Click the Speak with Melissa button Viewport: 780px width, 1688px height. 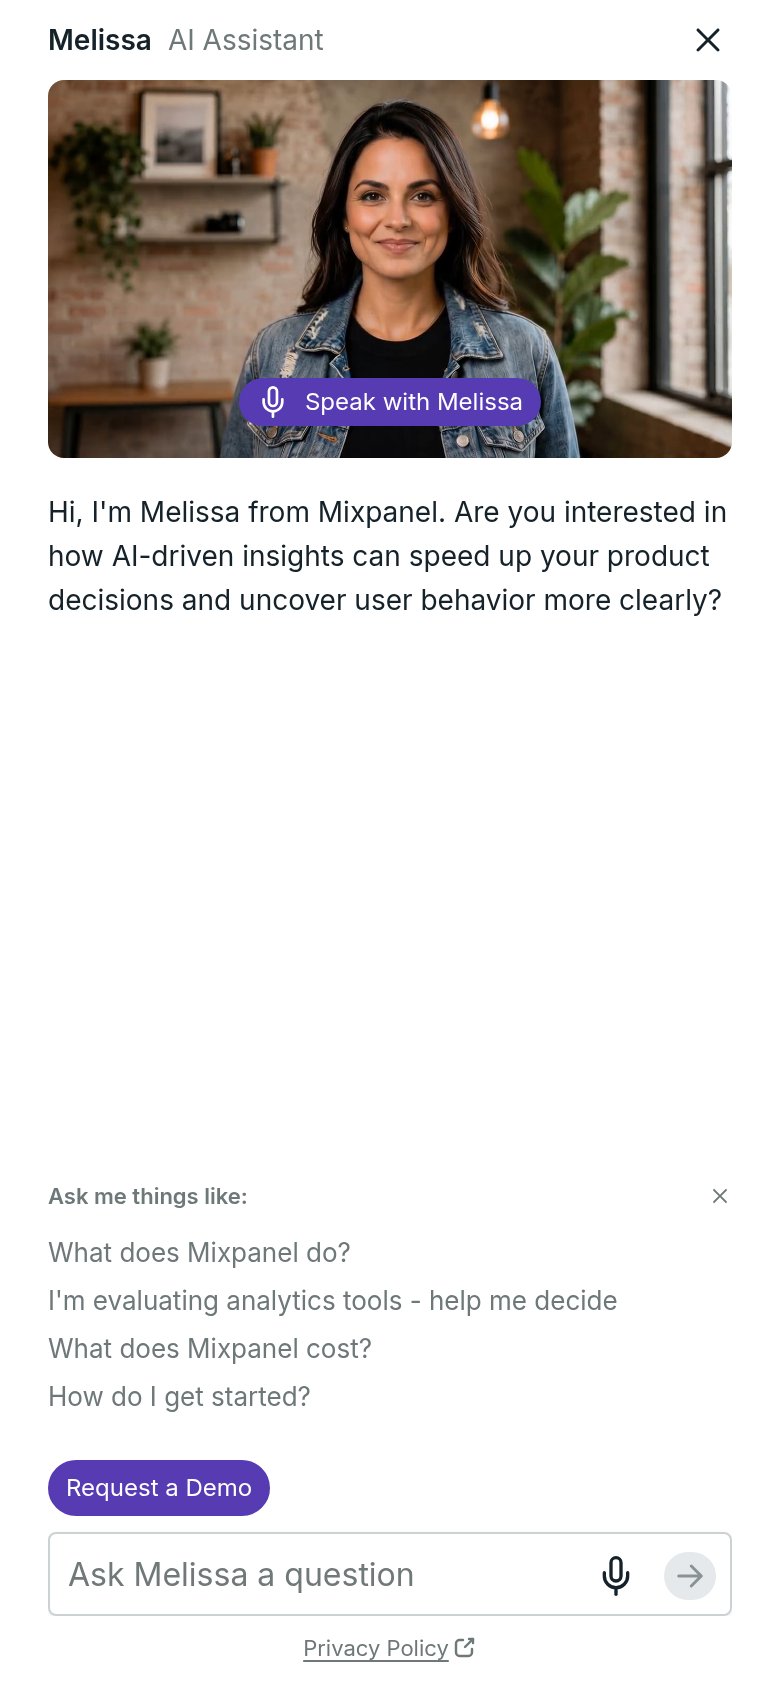[390, 402]
